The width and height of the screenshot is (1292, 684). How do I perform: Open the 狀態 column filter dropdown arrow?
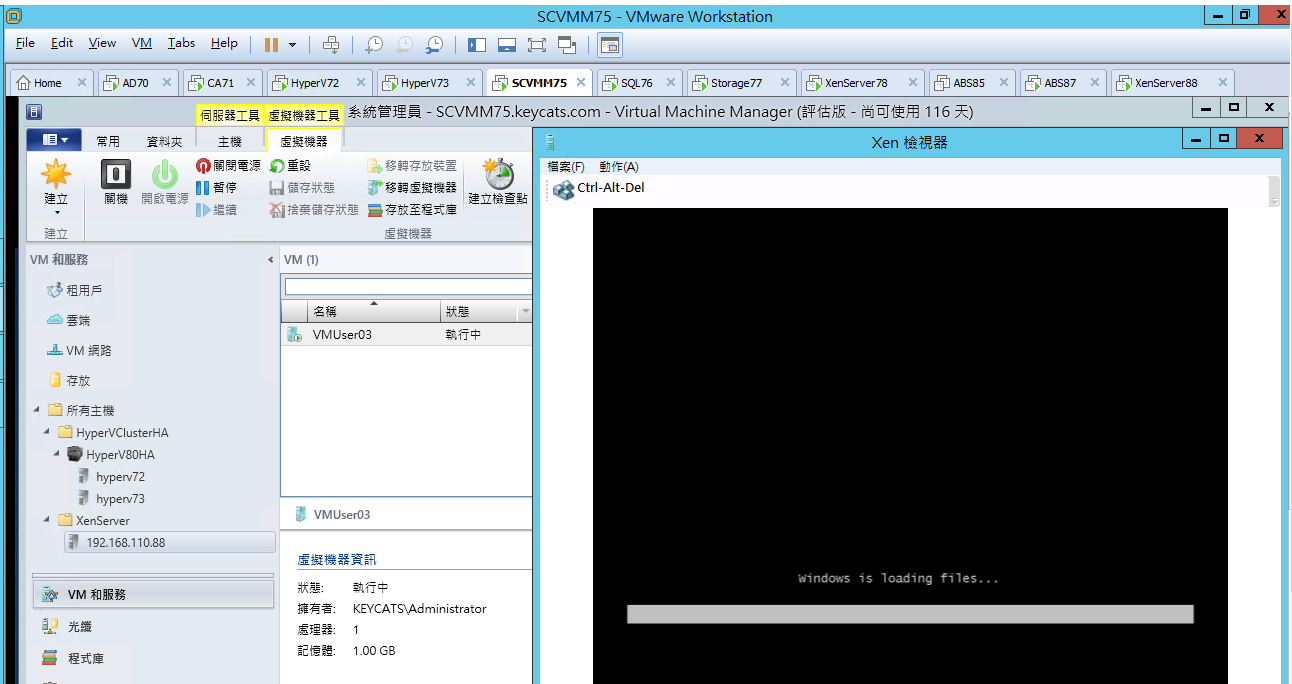(525, 313)
